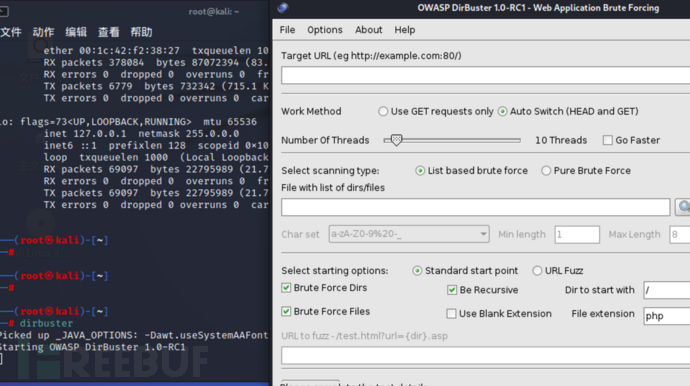Enable Use Blank Extension checkbox
Image resolution: width=690 pixels, height=386 pixels.
(451, 314)
